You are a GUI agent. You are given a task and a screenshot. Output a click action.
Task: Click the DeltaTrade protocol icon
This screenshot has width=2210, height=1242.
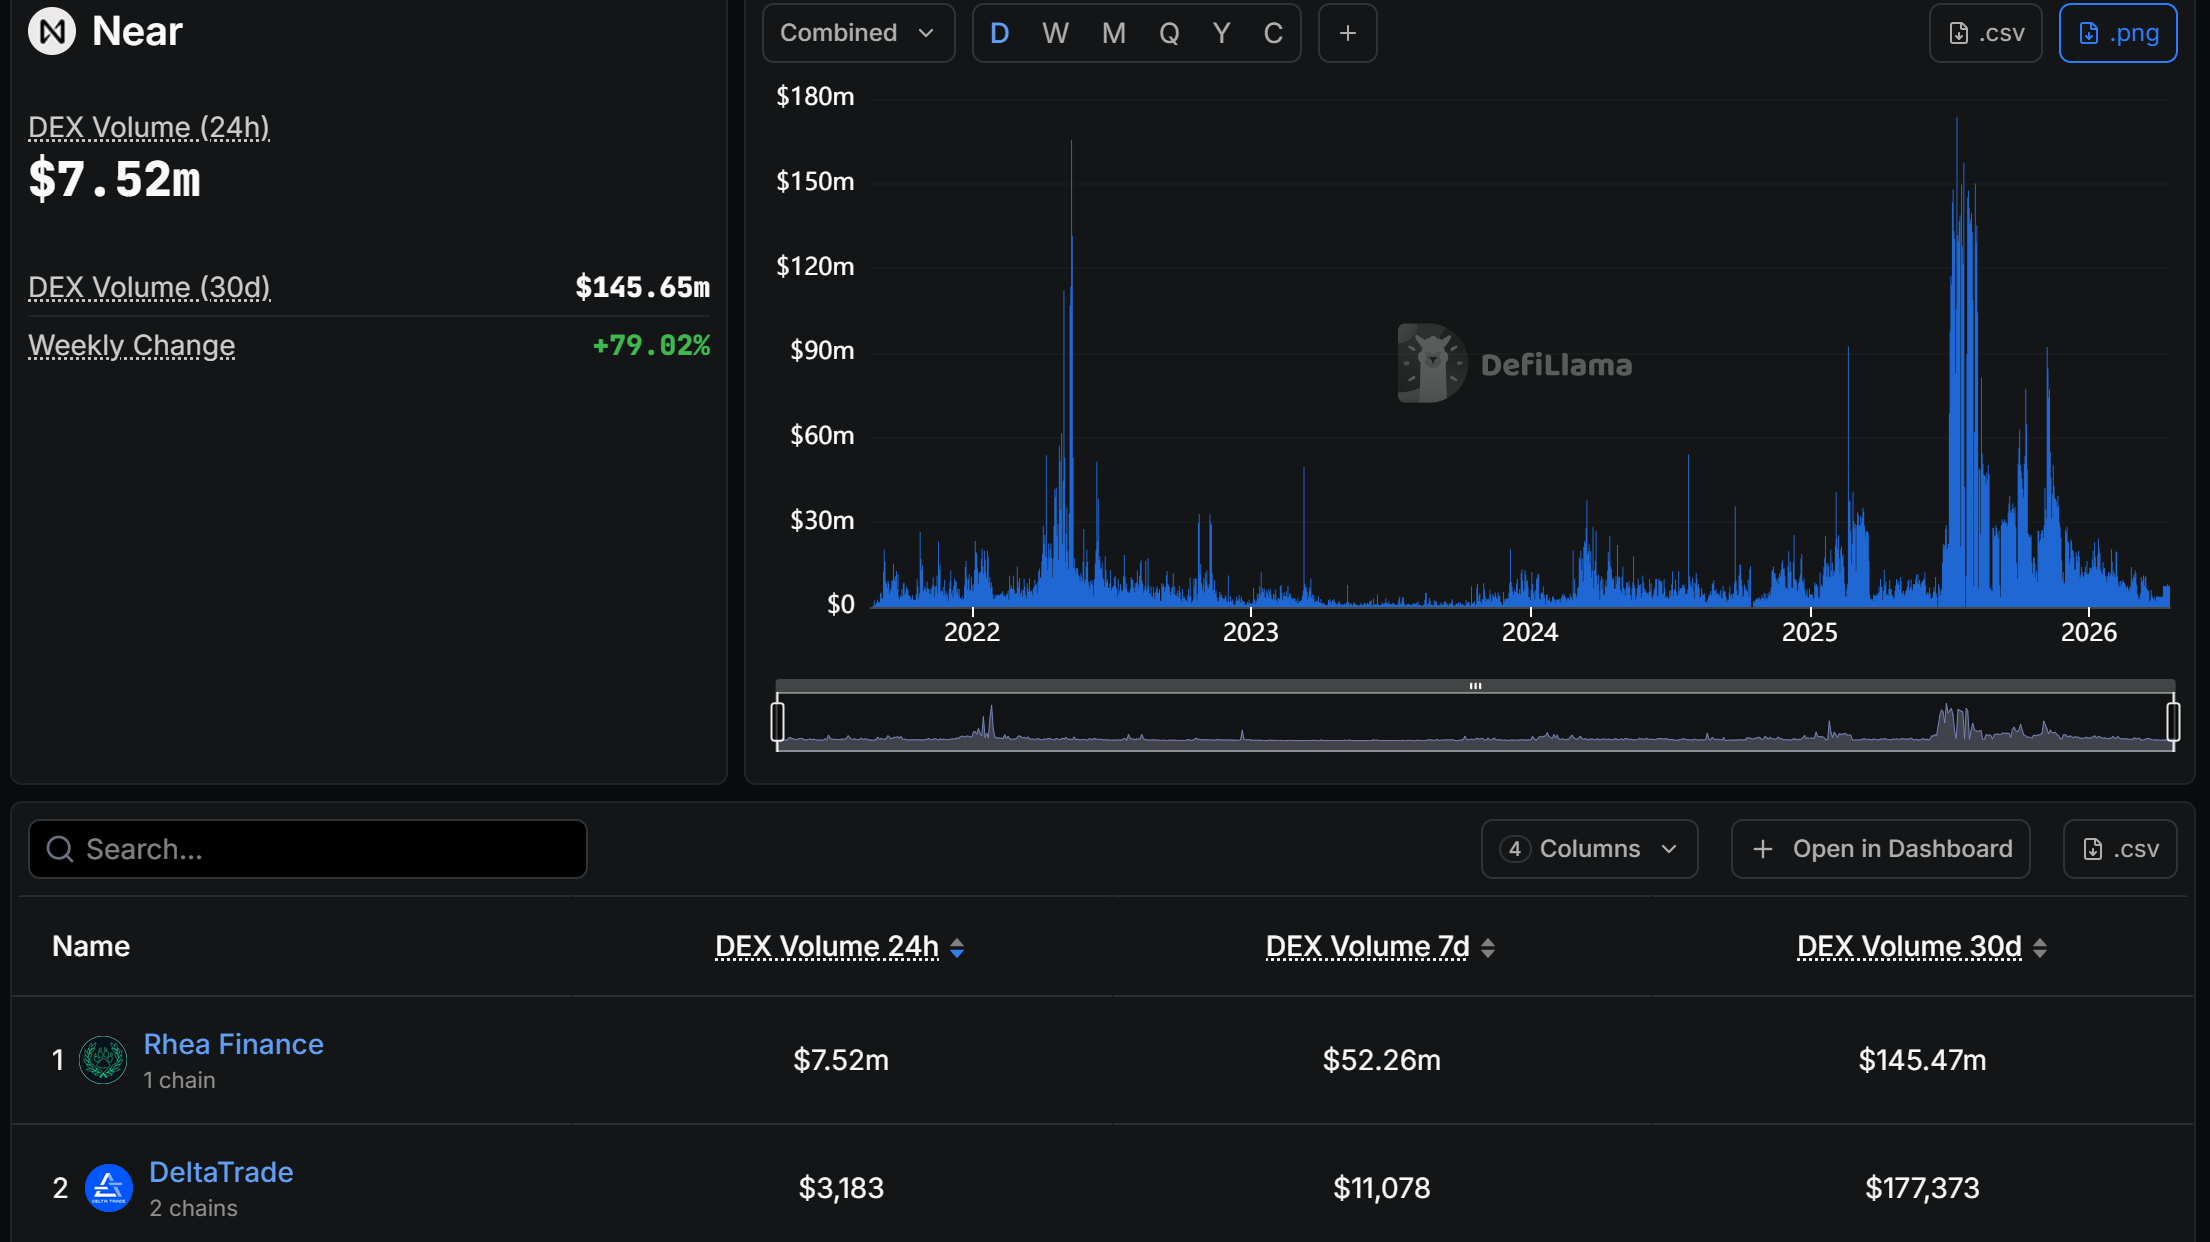(110, 1188)
